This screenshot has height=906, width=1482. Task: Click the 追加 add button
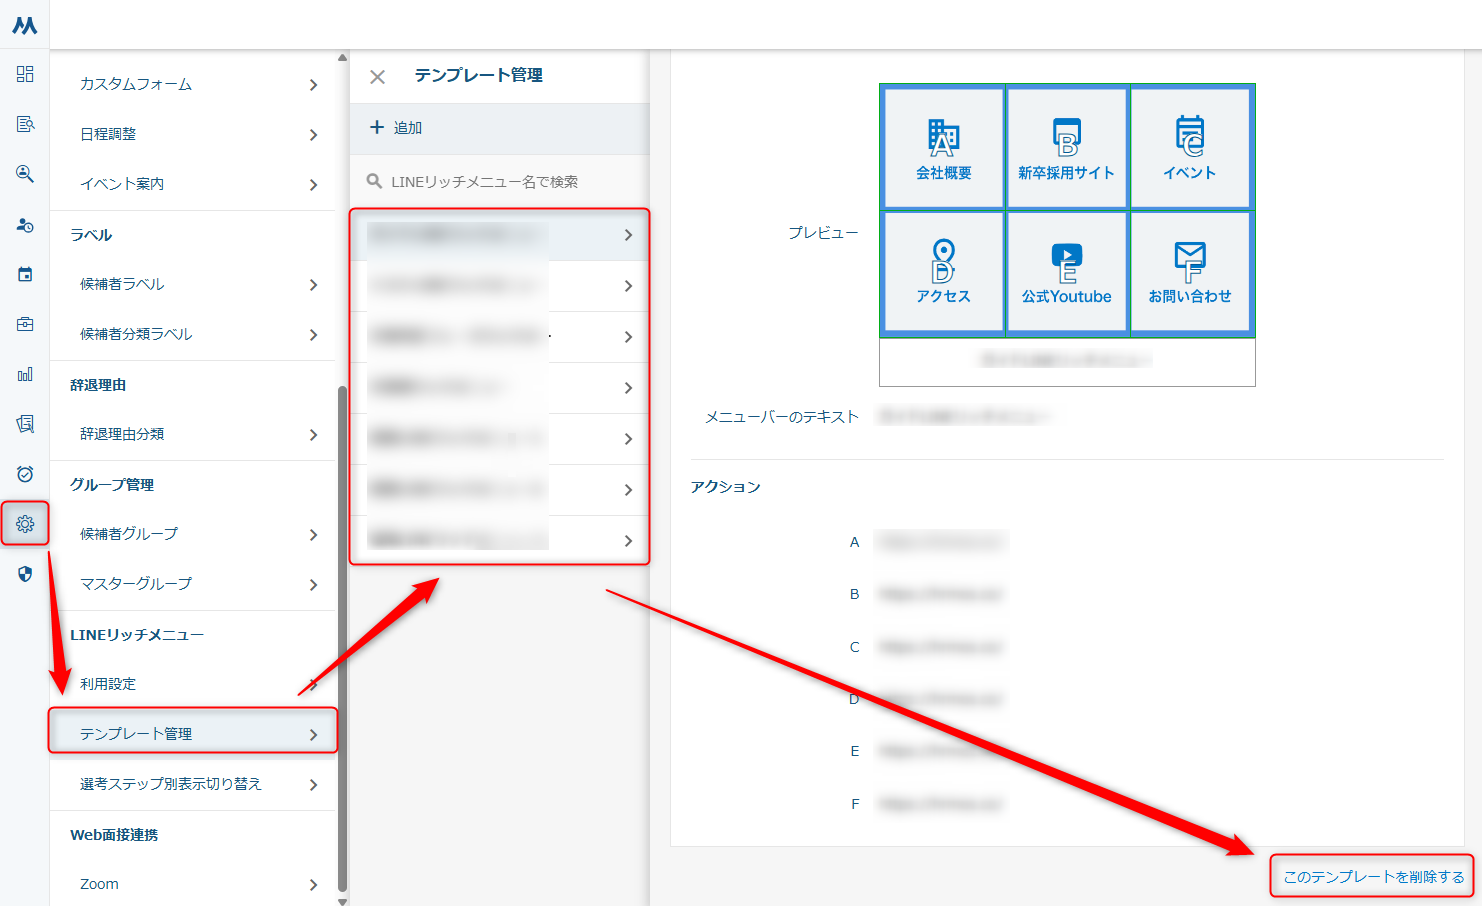397,128
